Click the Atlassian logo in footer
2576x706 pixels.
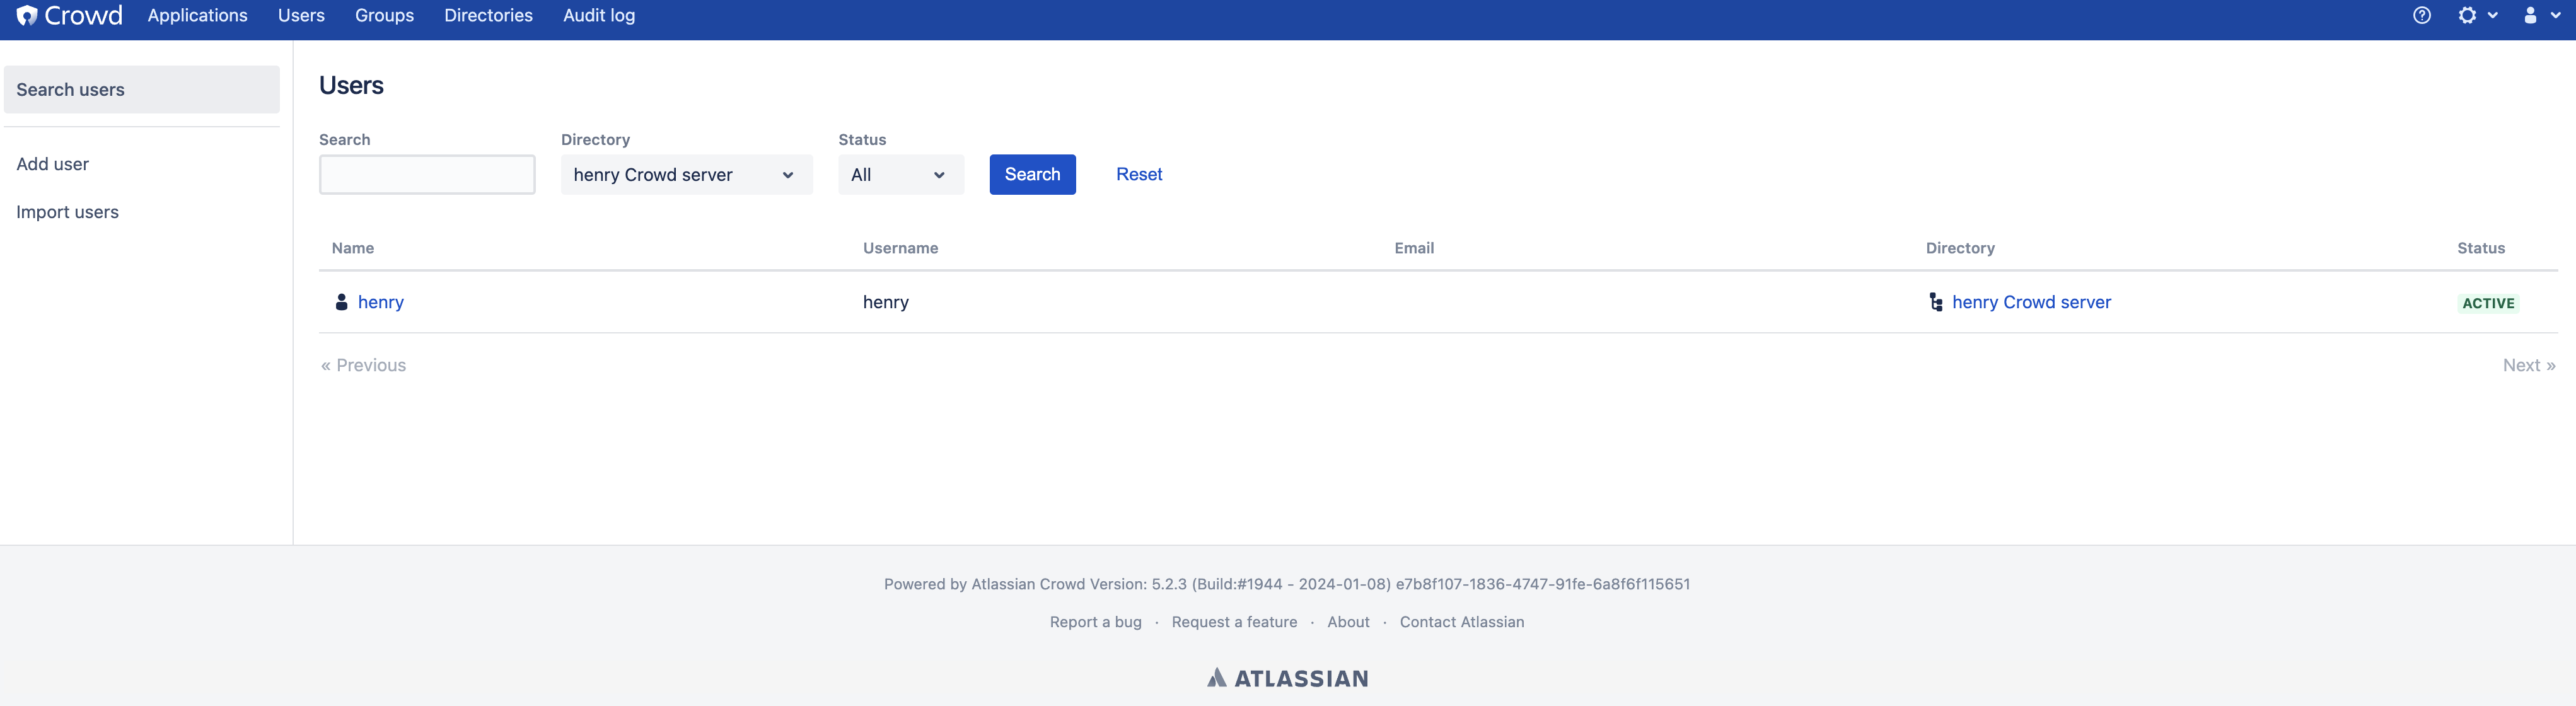[x=1287, y=678]
